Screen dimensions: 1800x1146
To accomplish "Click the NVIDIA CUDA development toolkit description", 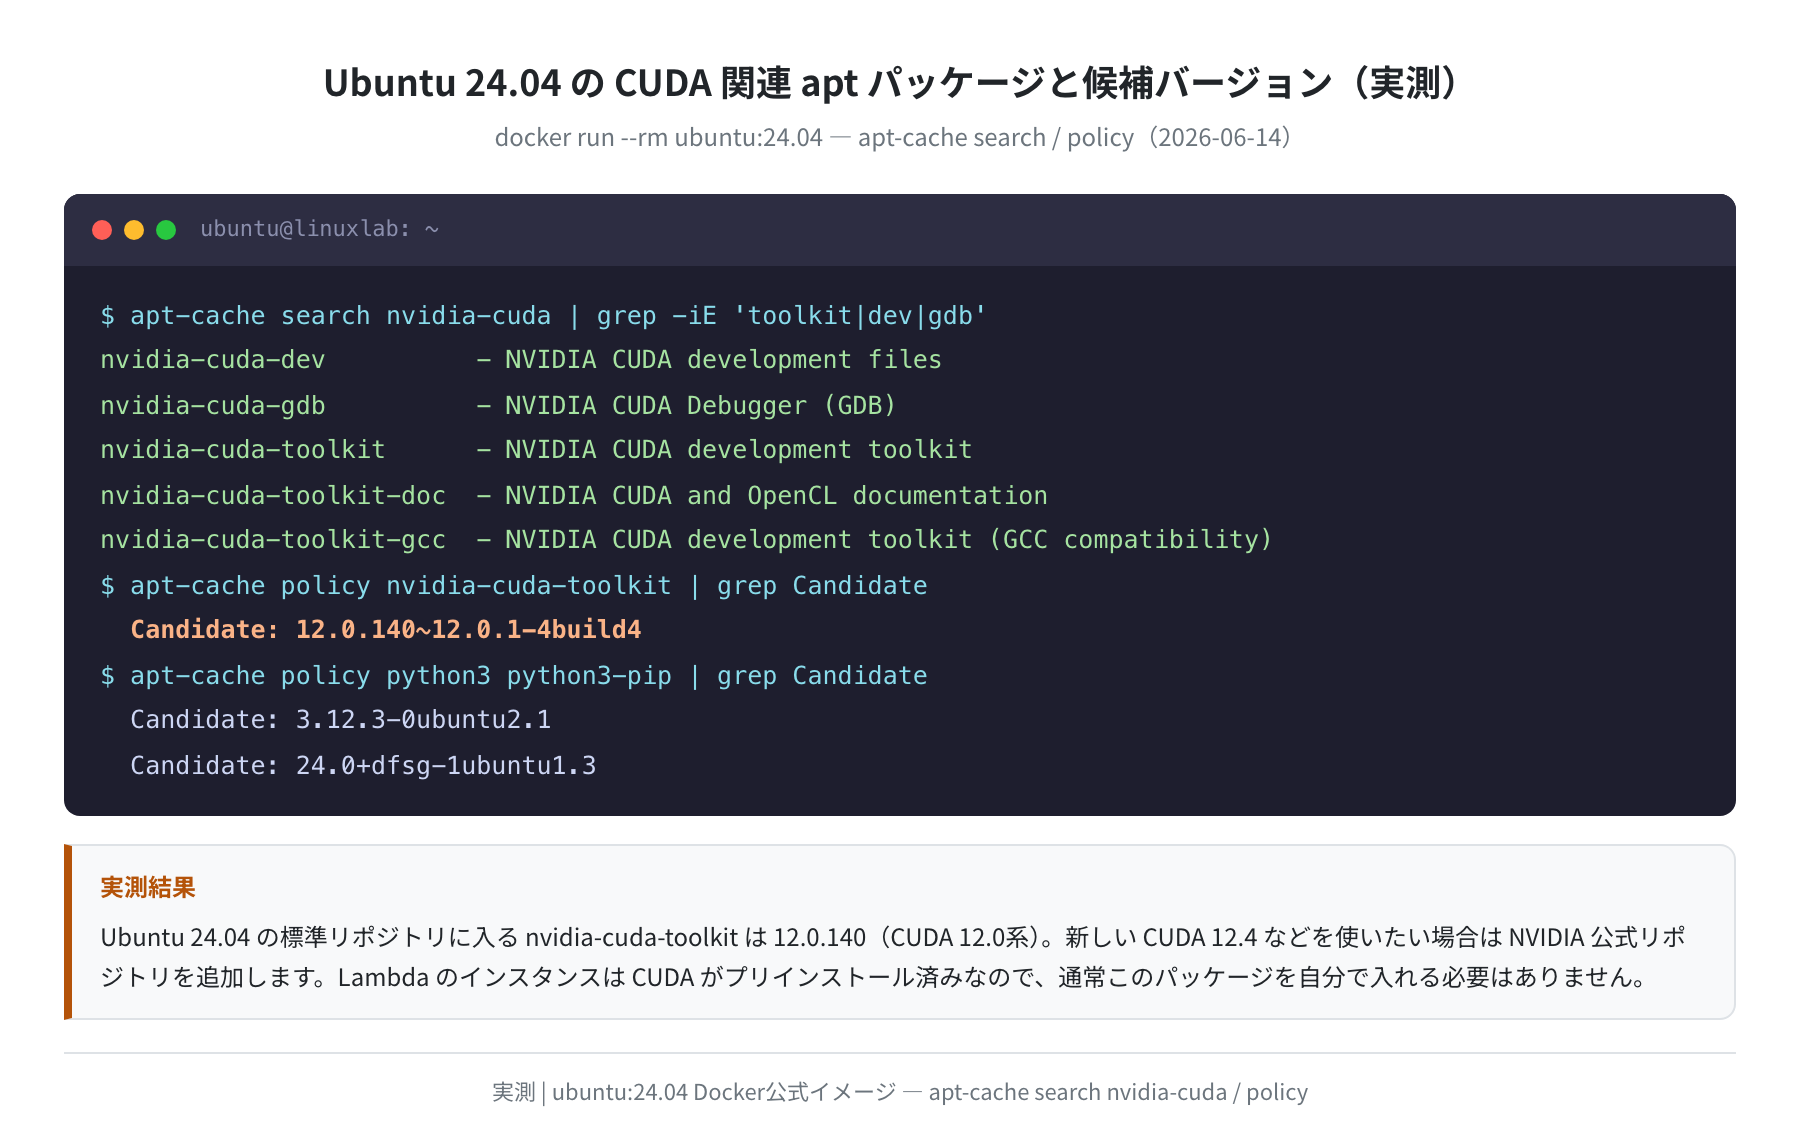I will point(738,450).
